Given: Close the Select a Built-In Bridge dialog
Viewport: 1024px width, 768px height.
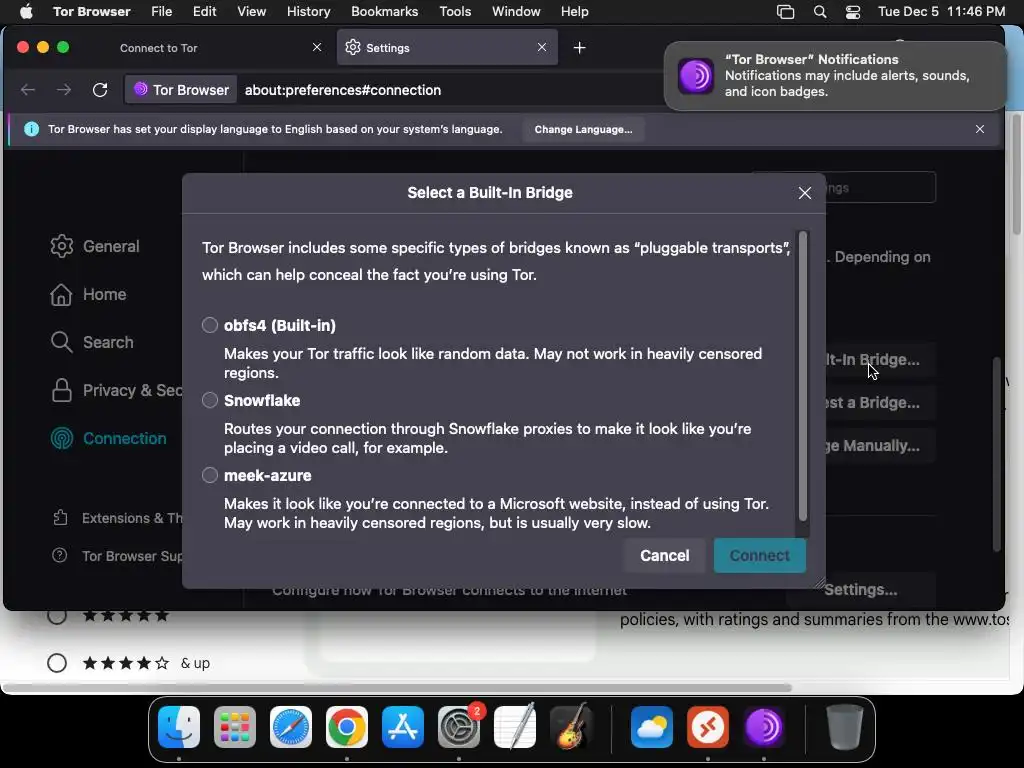Looking at the screenshot, I should click(x=805, y=193).
